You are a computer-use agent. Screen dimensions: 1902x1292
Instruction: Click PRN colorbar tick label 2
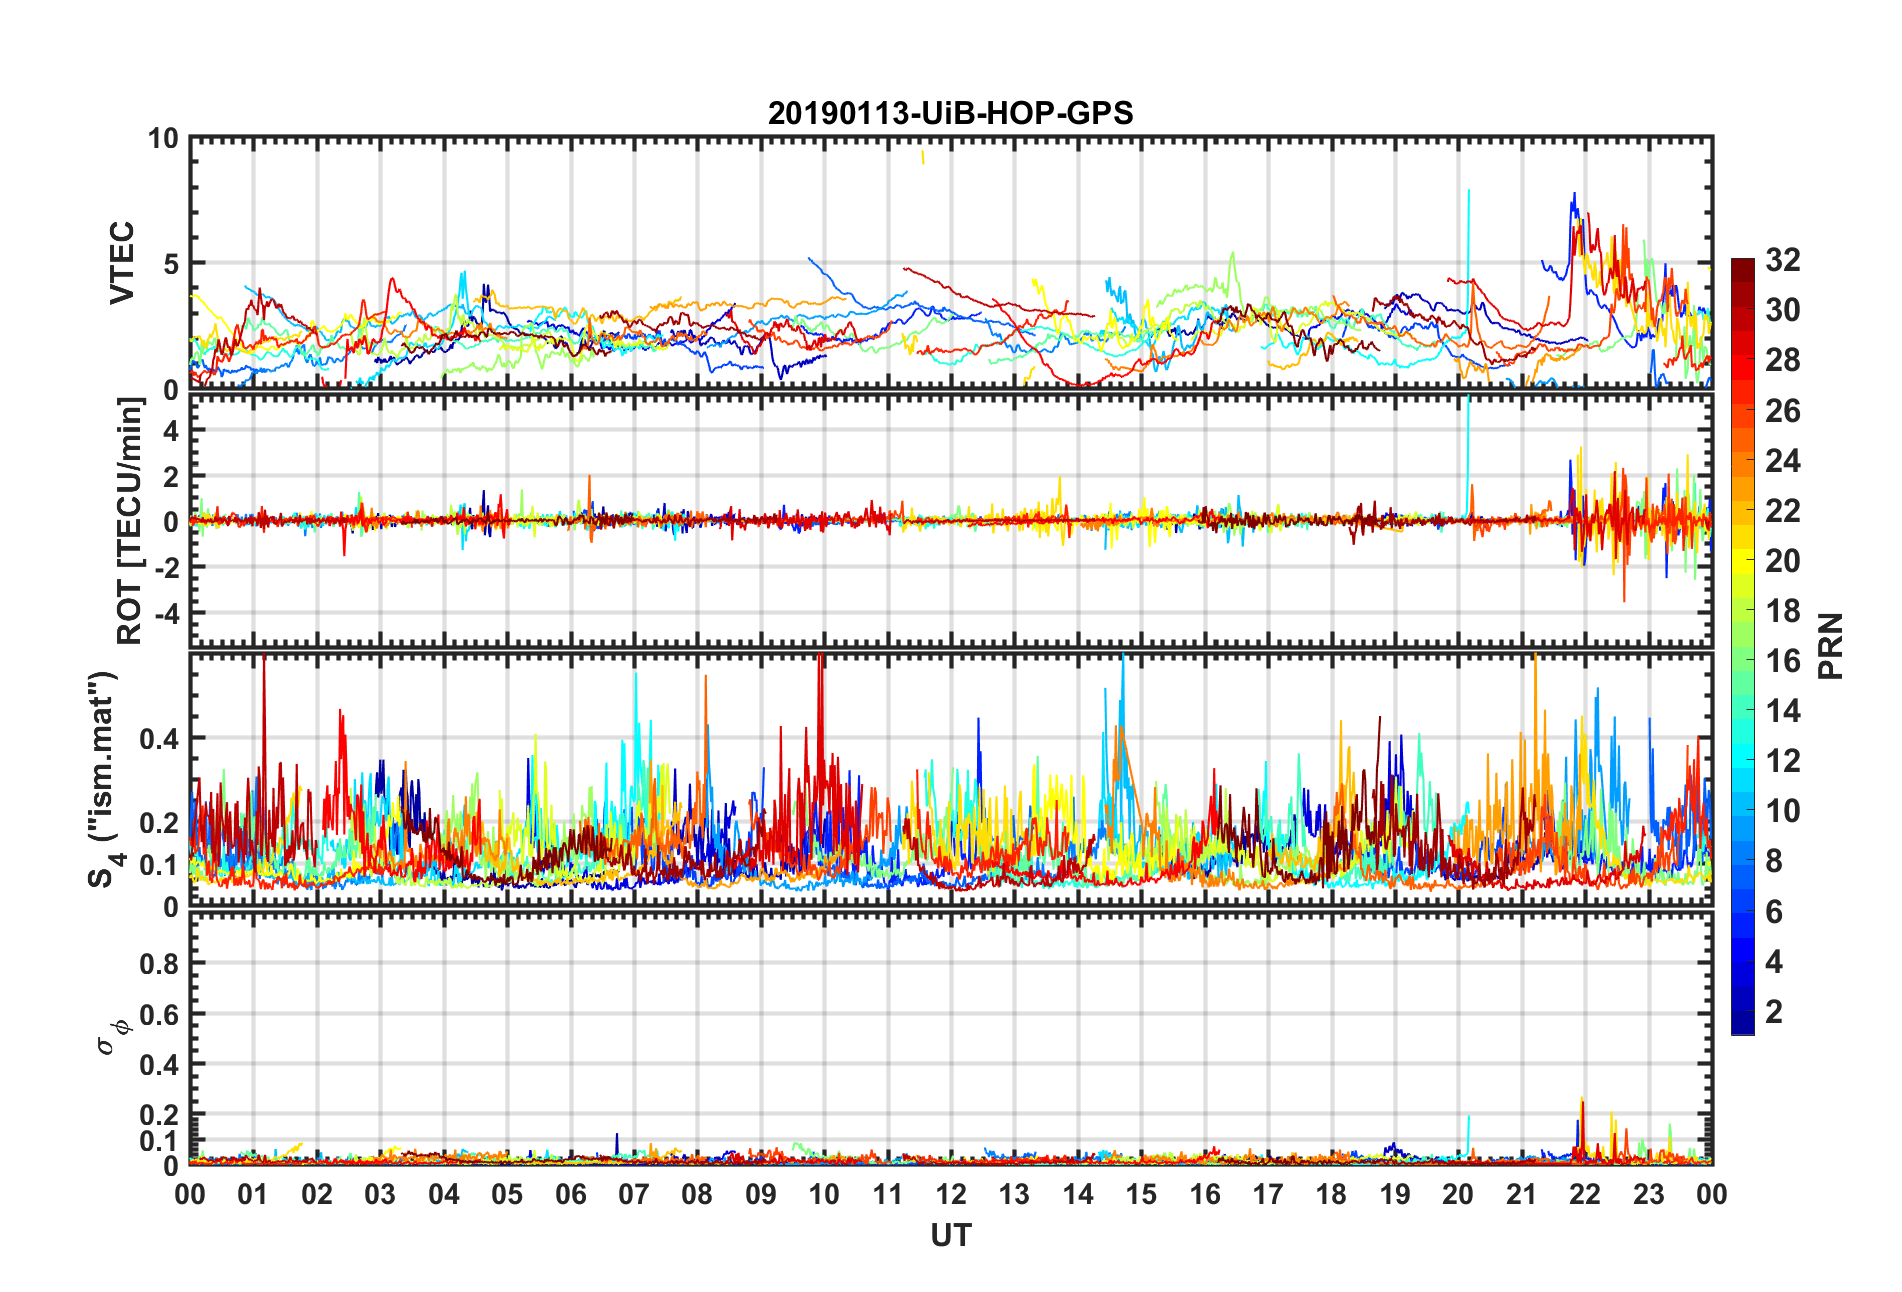[1774, 1011]
